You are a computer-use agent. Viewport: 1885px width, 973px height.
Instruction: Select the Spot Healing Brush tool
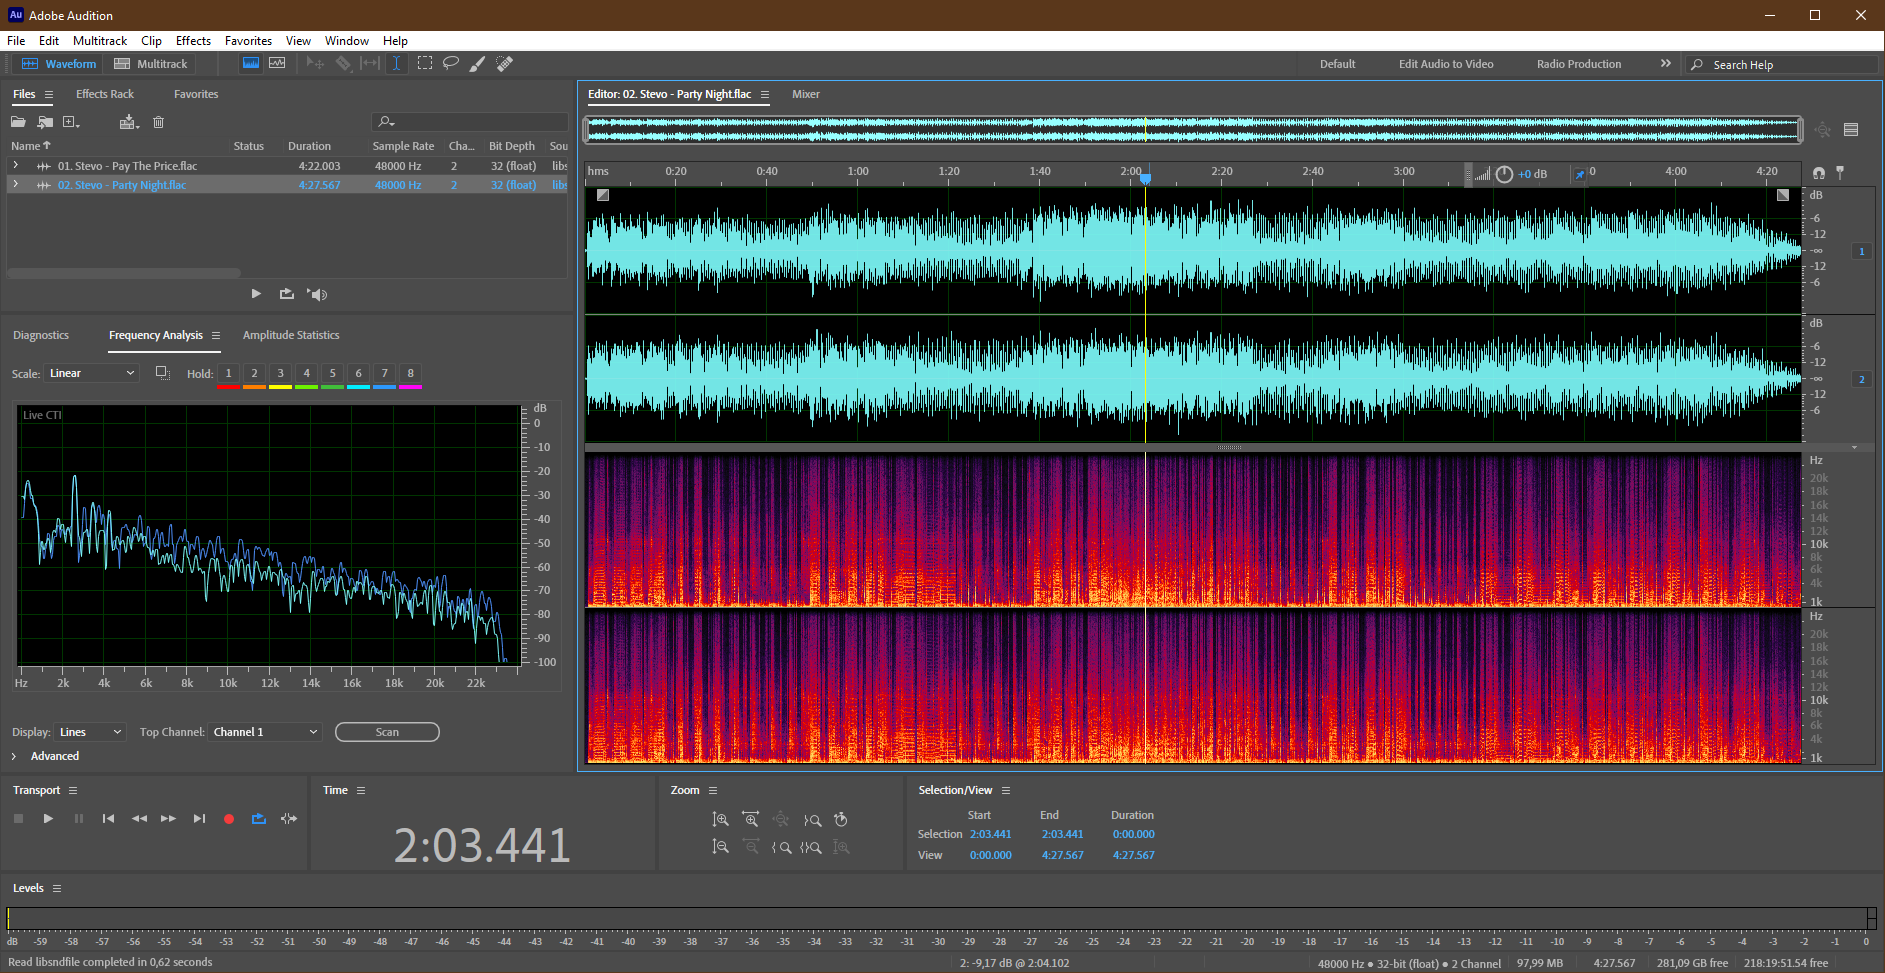point(505,63)
